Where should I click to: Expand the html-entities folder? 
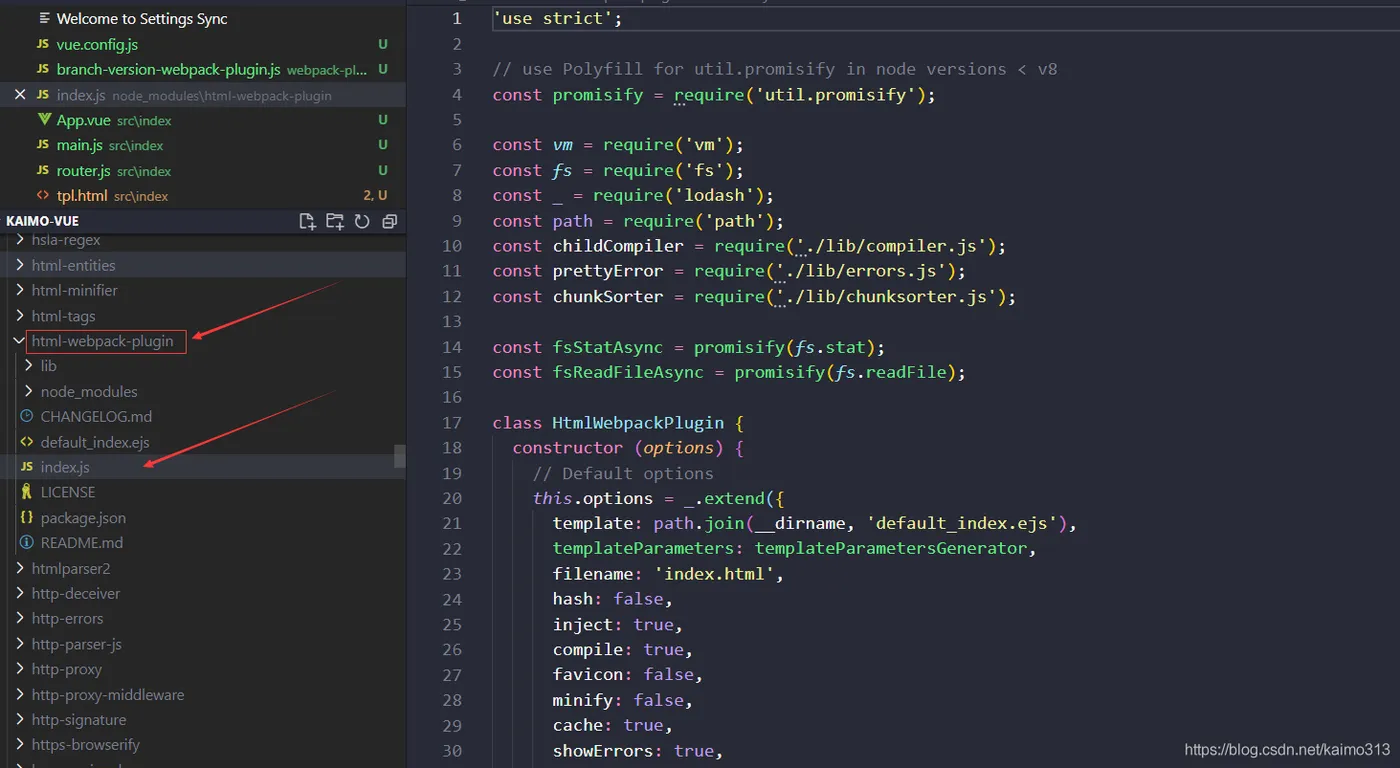pyautogui.click(x=19, y=265)
